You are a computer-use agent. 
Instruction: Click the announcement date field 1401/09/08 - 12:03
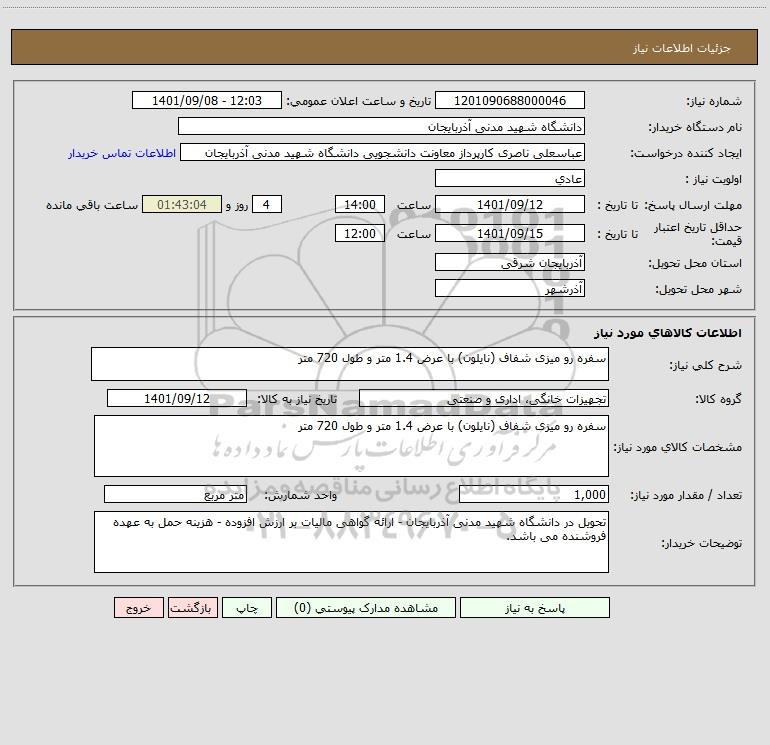click(x=207, y=100)
